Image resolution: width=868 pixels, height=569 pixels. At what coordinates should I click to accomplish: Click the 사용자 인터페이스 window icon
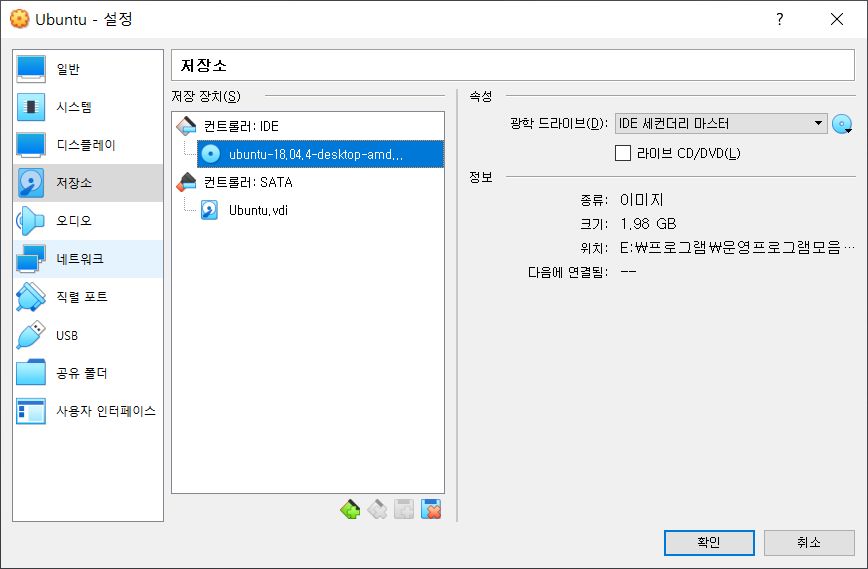30,411
